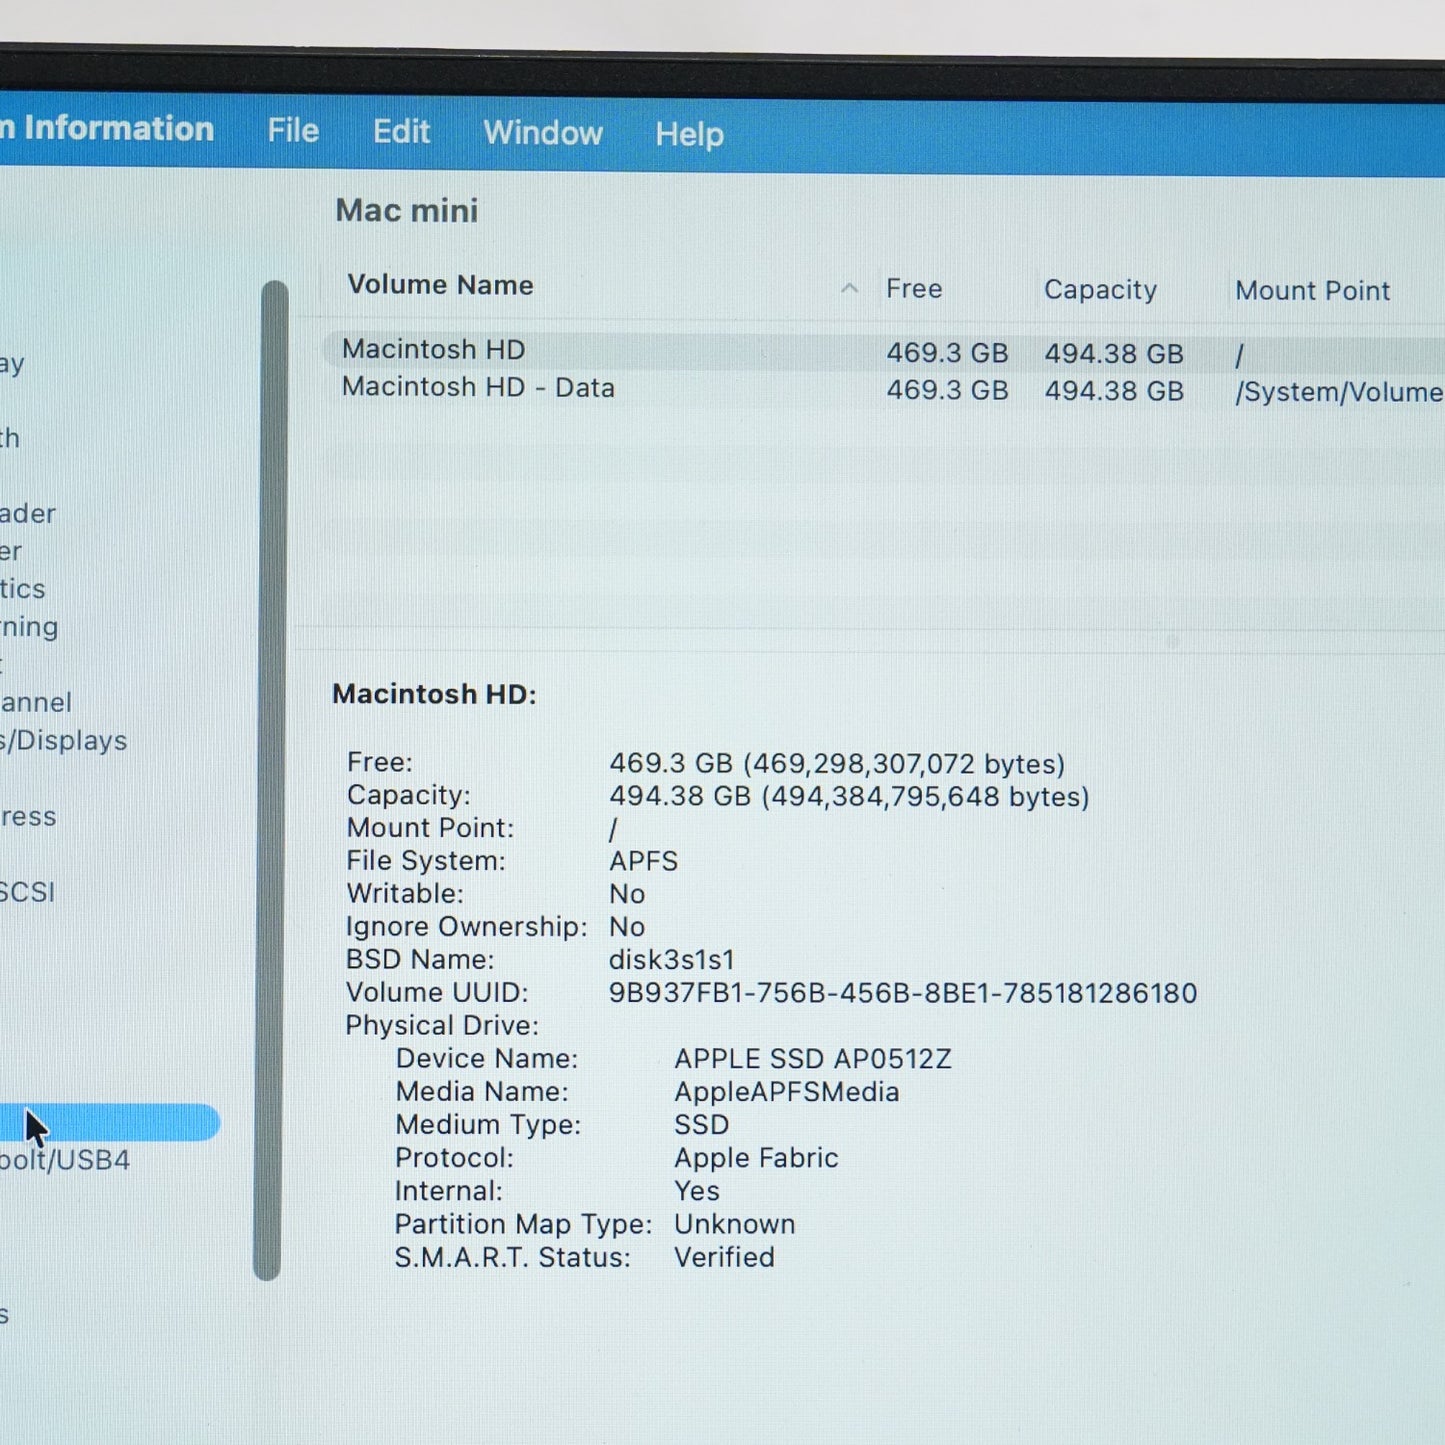Open the System Information app menu
Screen dimensions: 1445x1445
coord(107,128)
